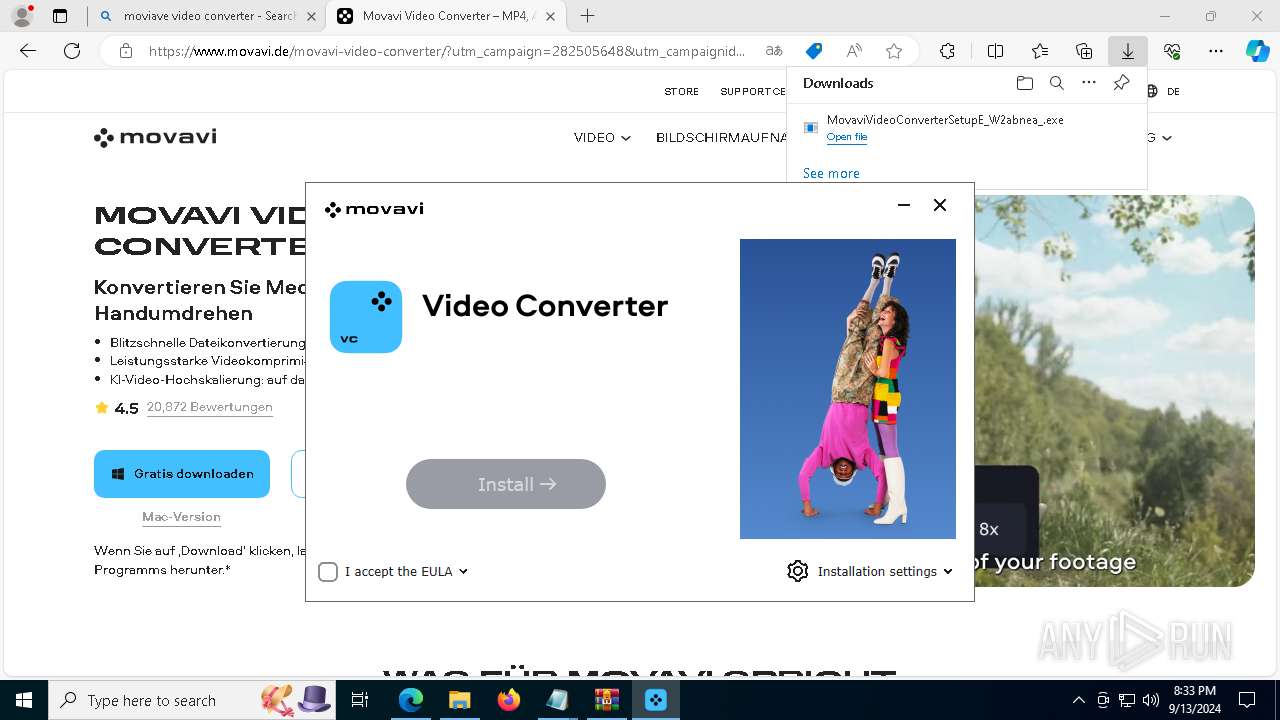The image size is (1280, 720).
Task: Open Copilot sidebar icon
Action: pos(1257,51)
